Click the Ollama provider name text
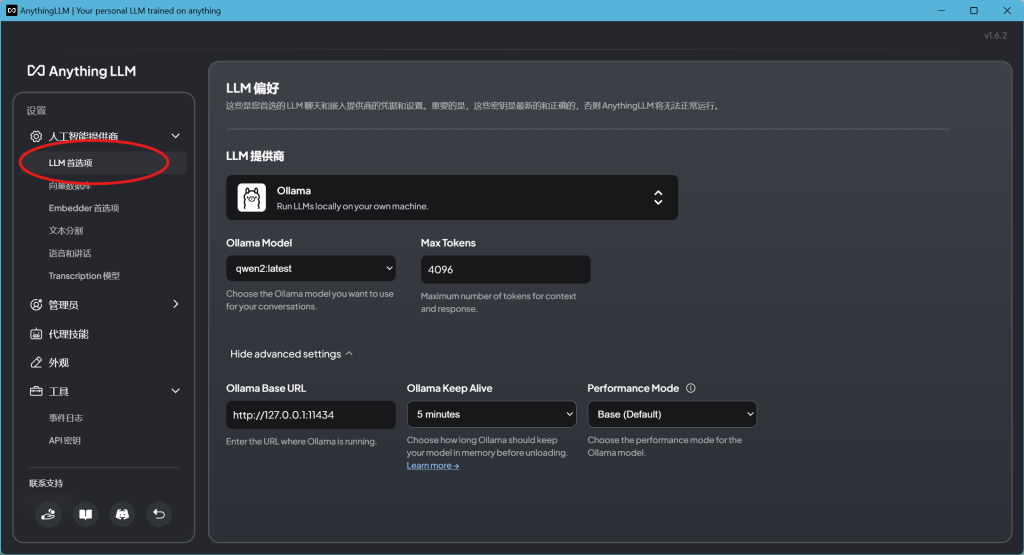Image resolution: width=1024 pixels, height=555 pixels. 294,191
